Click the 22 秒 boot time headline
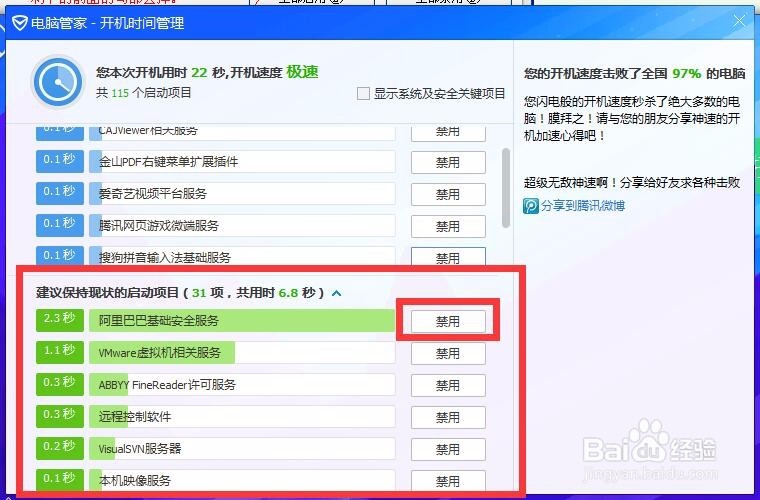Viewport: 760px width, 500px height. pyautogui.click(x=207, y=73)
